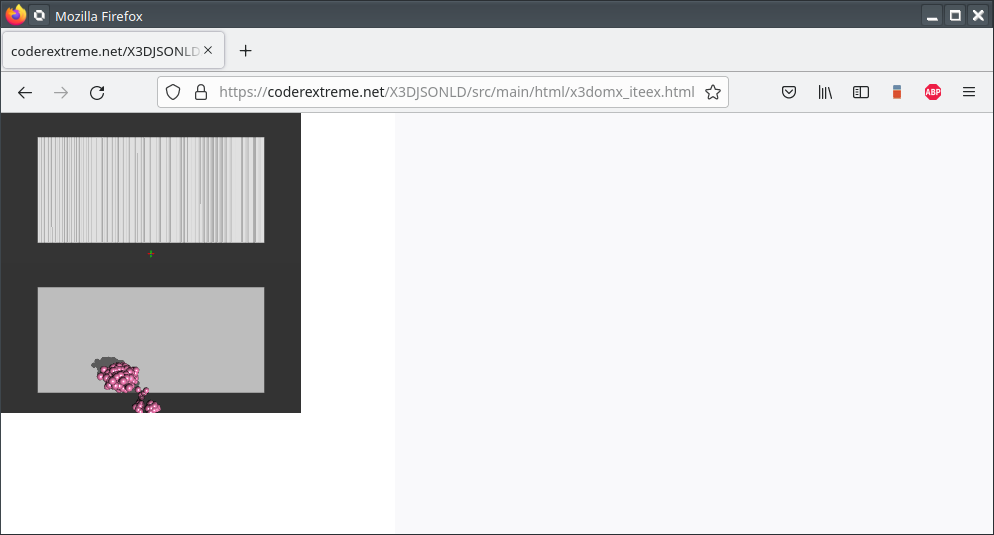The height and width of the screenshot is (535, 994).
Task: Open the Firefox hamburger application menu
Action: pos(969,92)
